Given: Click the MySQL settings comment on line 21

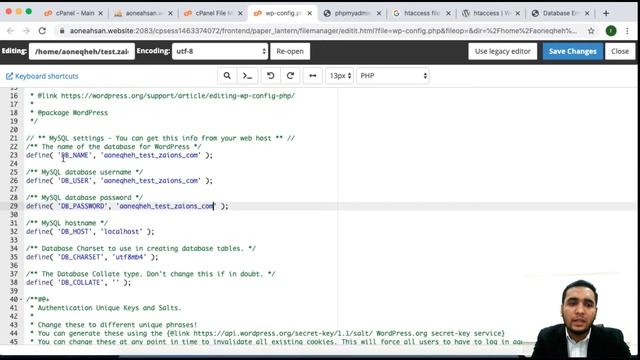Looking at the screenshot, I should pyautogui.click(x=160, y=138).
